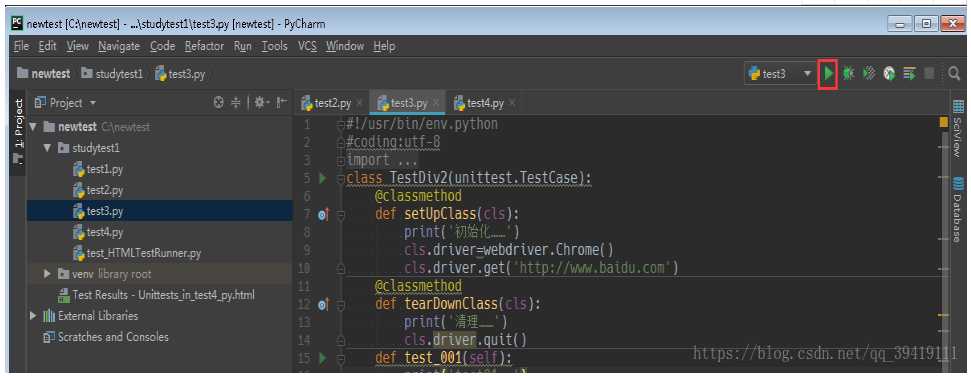Click the override marker beside setUpClass
Image resolution: width=971 pixels, height=376 pixels.
coord(323,214)
